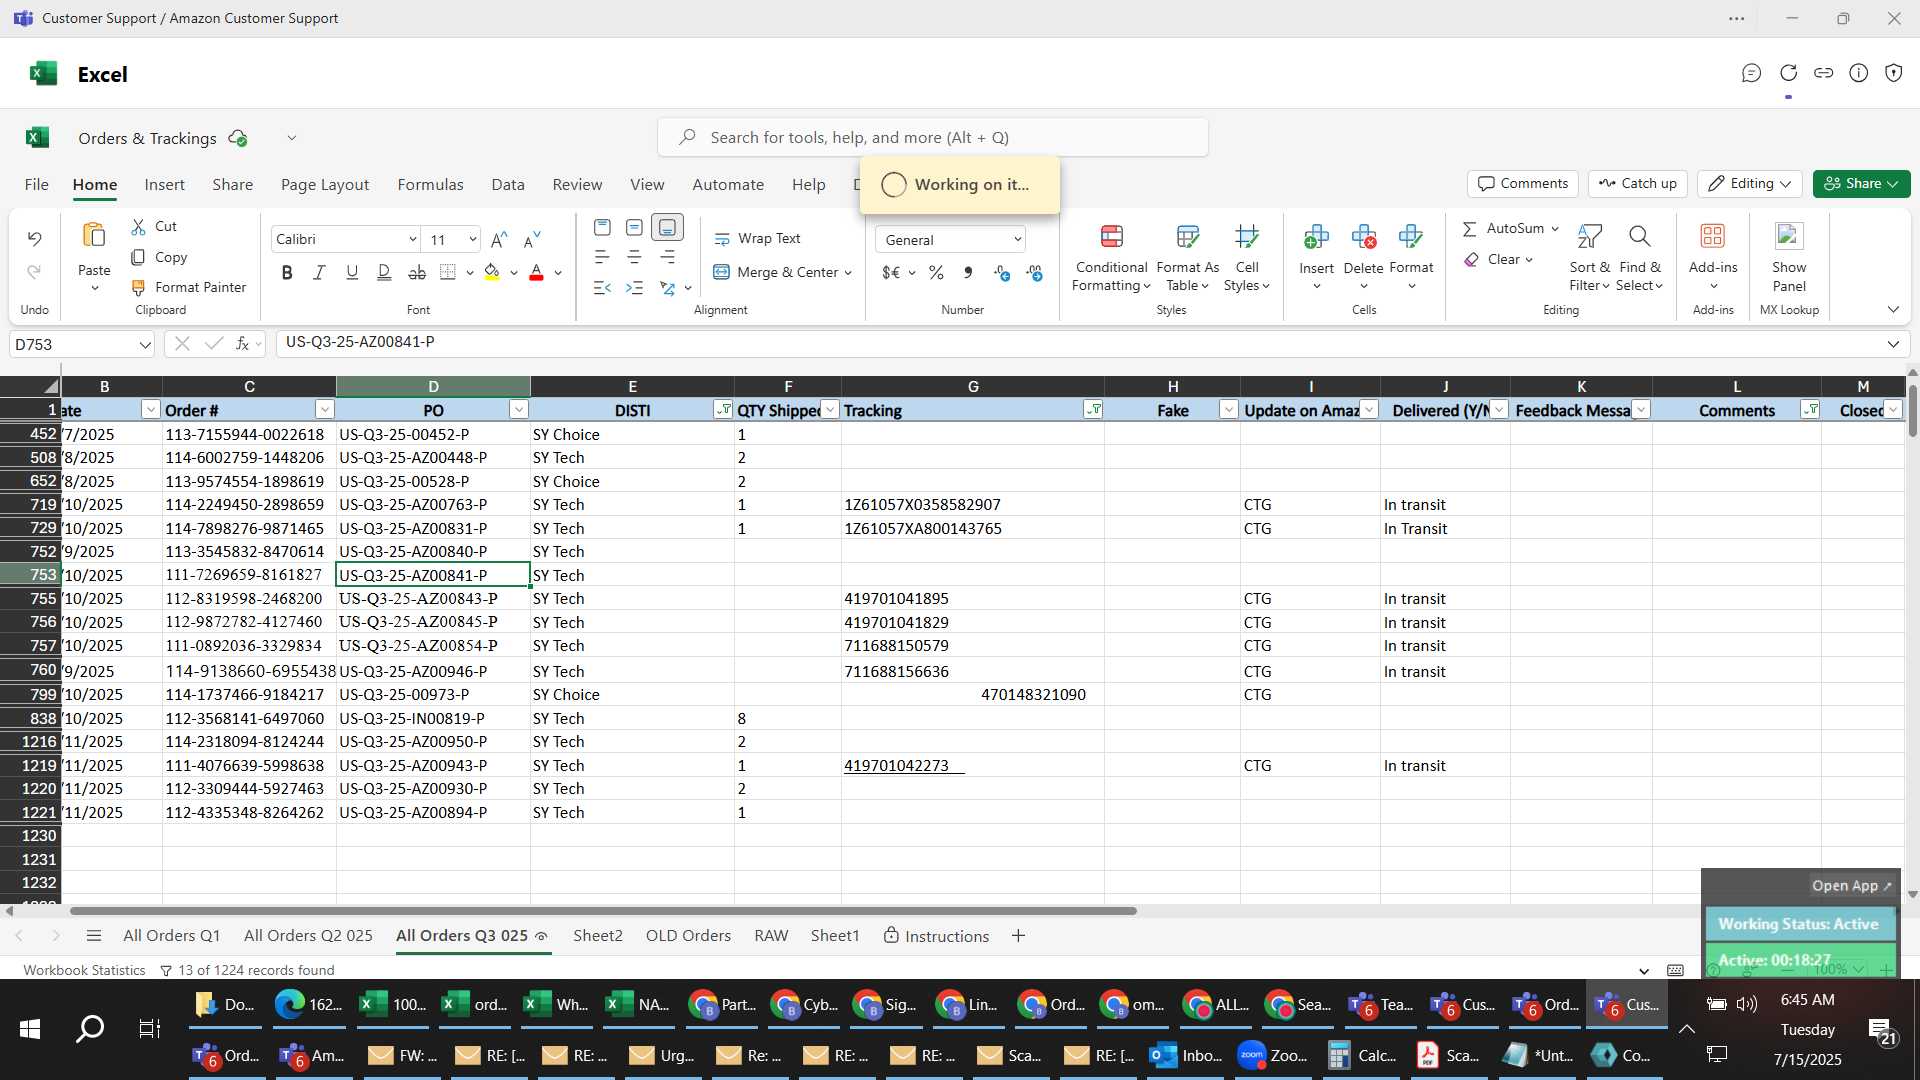This screenshot has height=1080, width=1920.
Task: Decrease font size with smaller A icon
Action: (x=532, y=239)
